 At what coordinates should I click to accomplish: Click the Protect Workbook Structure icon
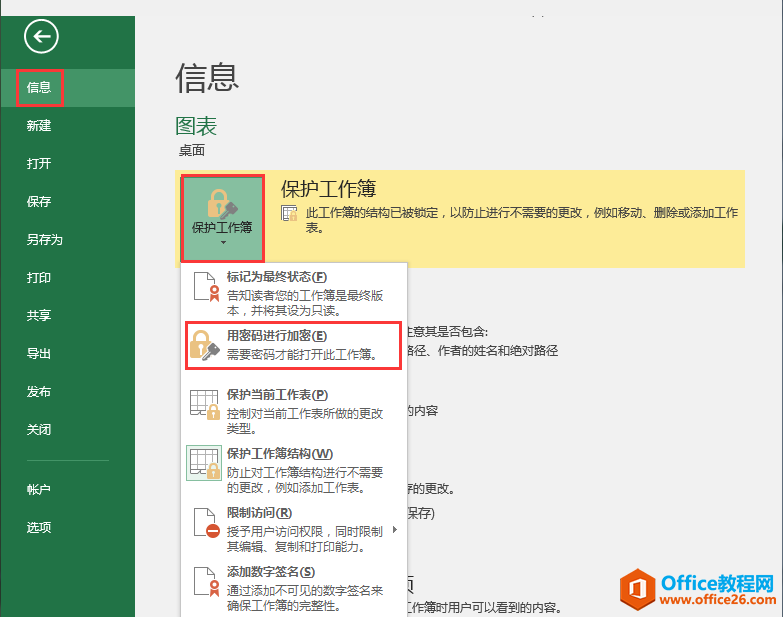204,464
